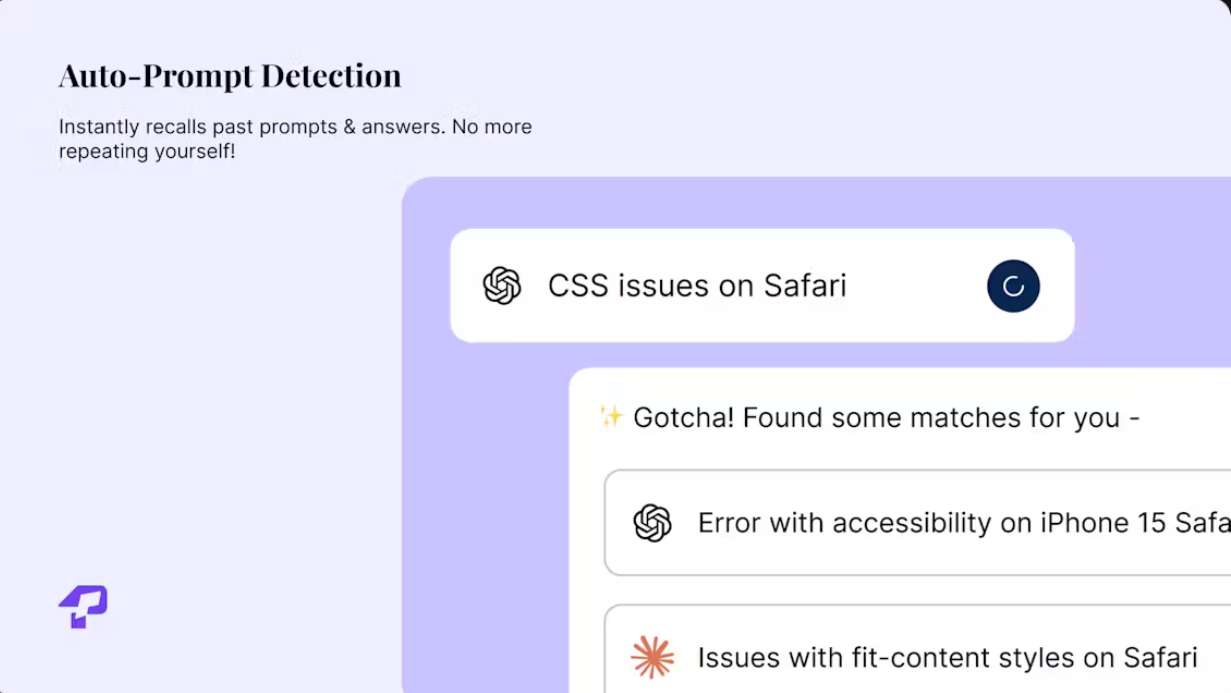Click the purple app logo at bottom left
Screen dimensions: 1231x693
pos(83,606)
